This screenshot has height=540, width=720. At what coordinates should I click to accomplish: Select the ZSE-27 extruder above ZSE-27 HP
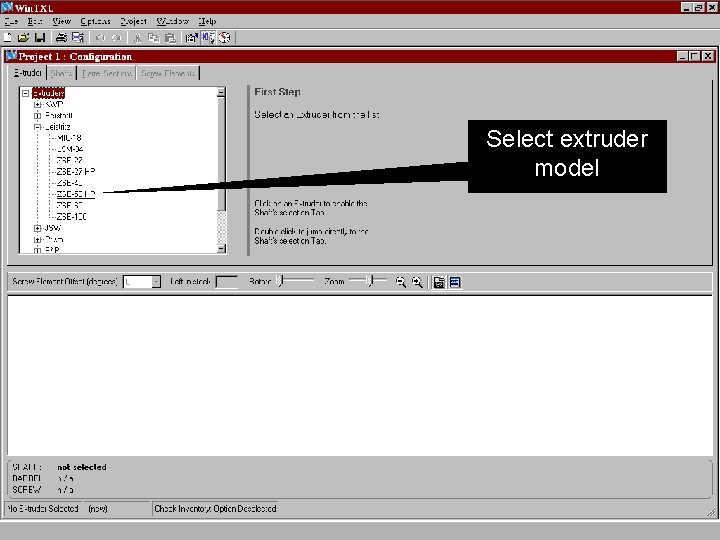(69, 160)
